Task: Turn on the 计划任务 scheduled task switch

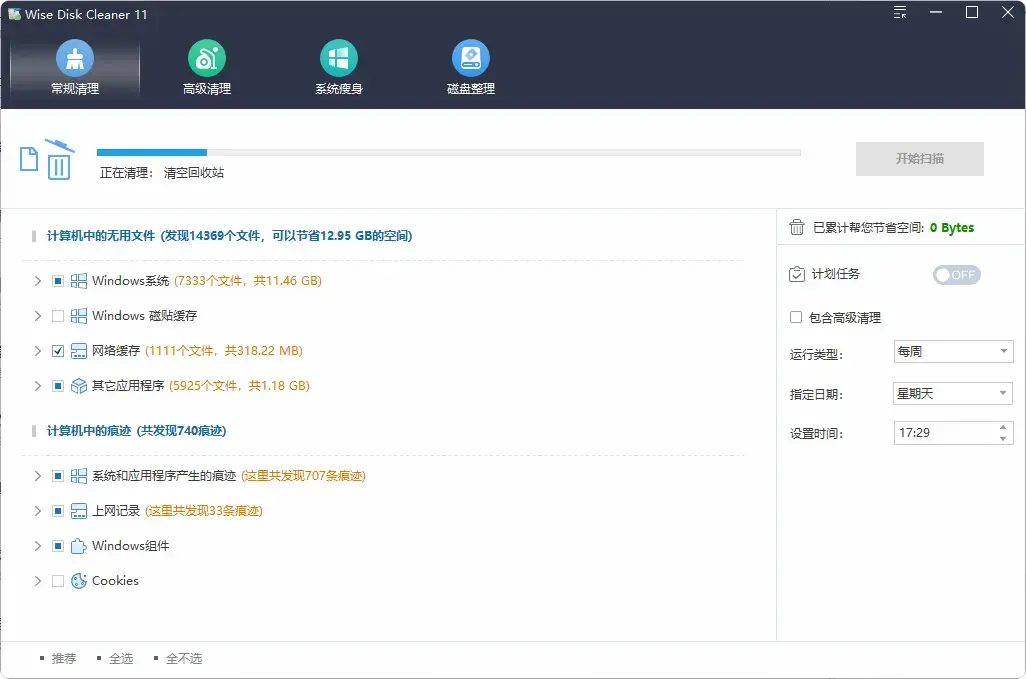Action: [956, 274]
